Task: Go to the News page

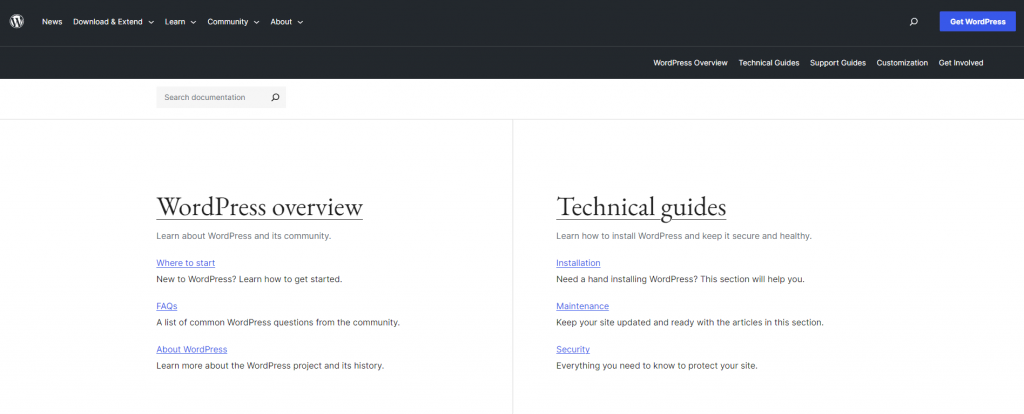Action: click(x=52, y=22)
